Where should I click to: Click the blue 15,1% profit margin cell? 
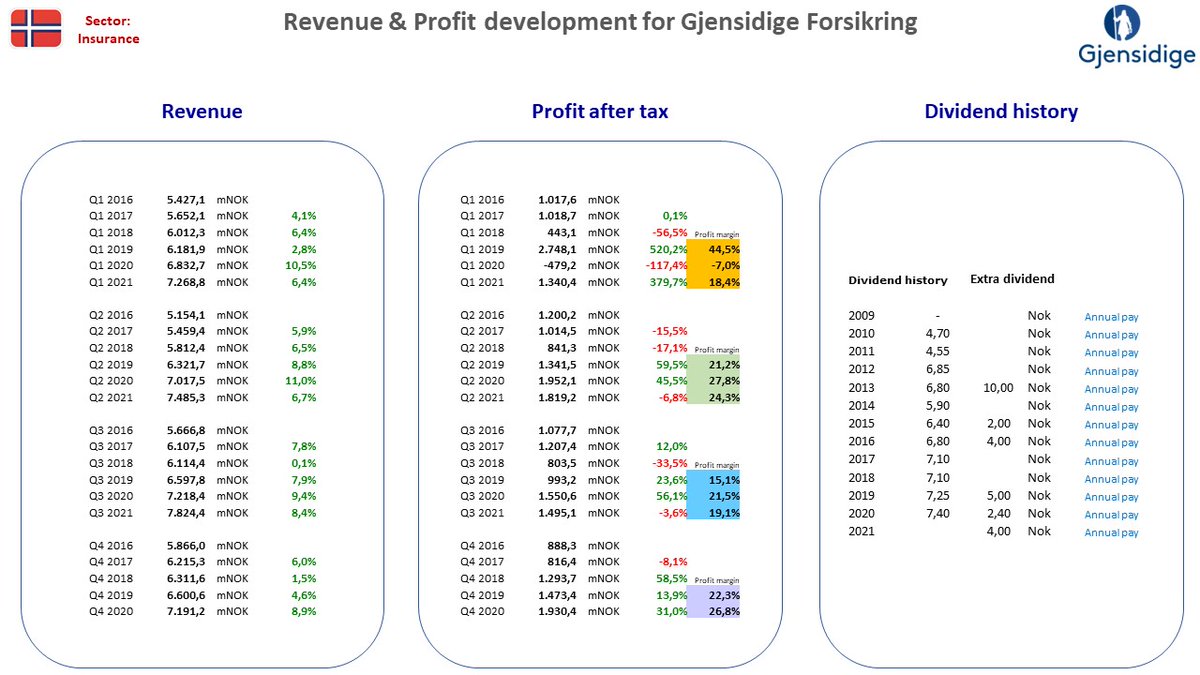click(x=714, y=479)
